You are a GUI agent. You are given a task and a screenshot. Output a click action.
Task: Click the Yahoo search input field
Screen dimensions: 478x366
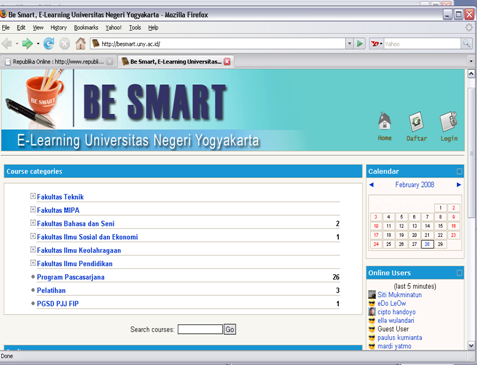click(x=422, y=44)
